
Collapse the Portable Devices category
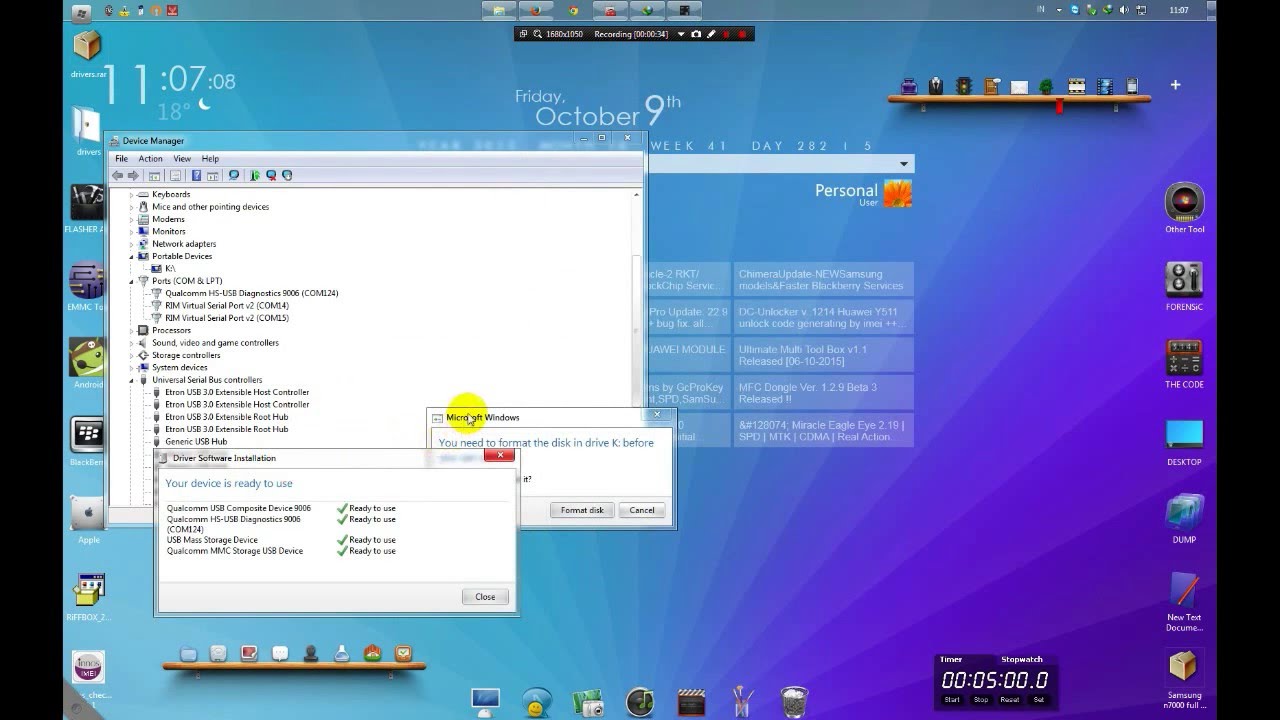click(131, 256)
